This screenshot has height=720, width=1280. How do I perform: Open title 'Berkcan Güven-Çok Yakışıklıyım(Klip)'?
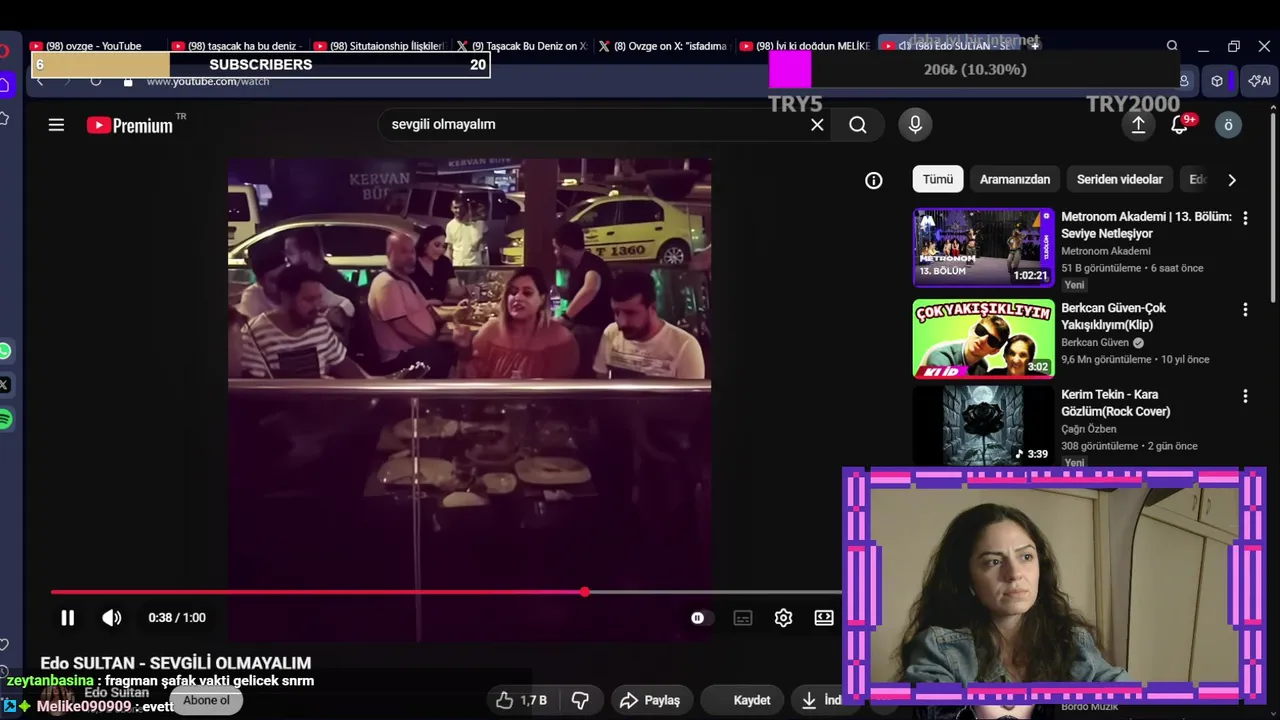coord(1114,316)
